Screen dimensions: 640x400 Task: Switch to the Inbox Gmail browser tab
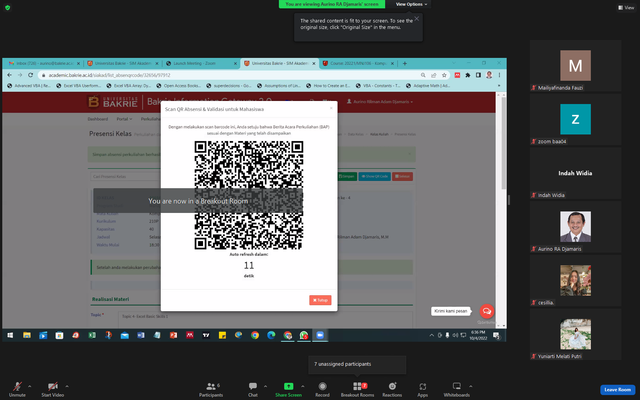43,64
